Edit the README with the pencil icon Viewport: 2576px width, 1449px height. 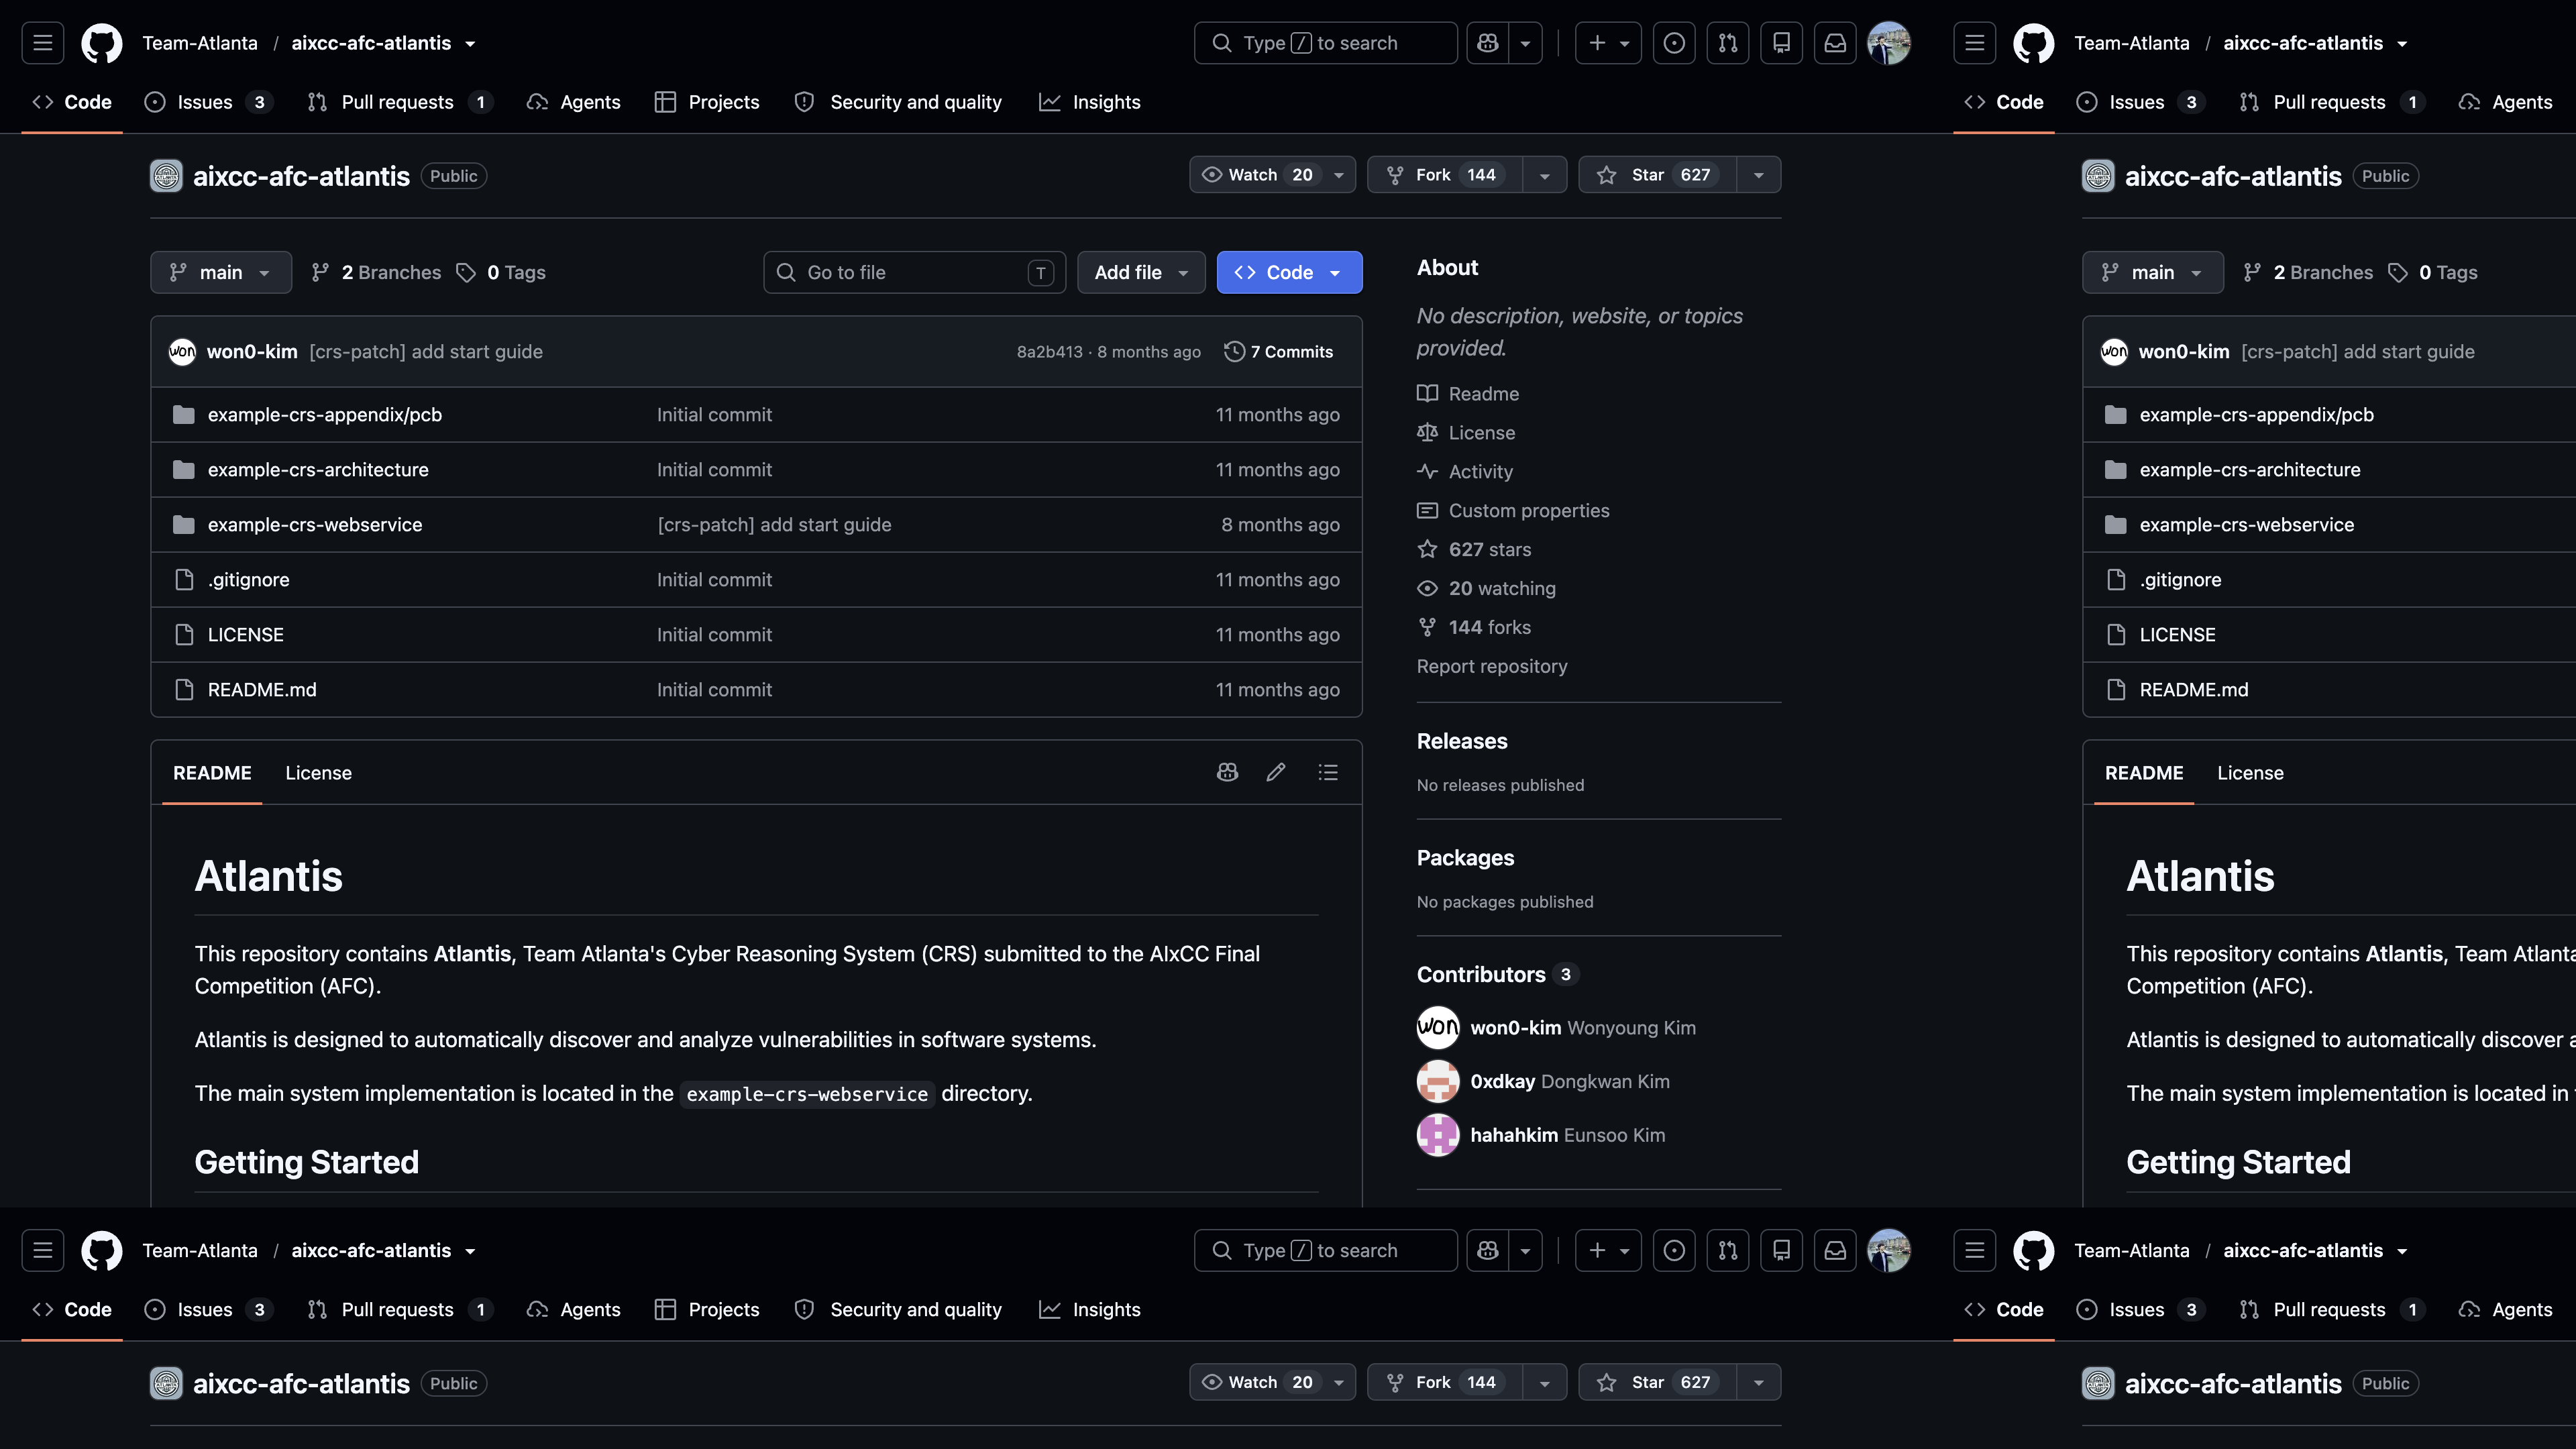tap(1276, 772)
